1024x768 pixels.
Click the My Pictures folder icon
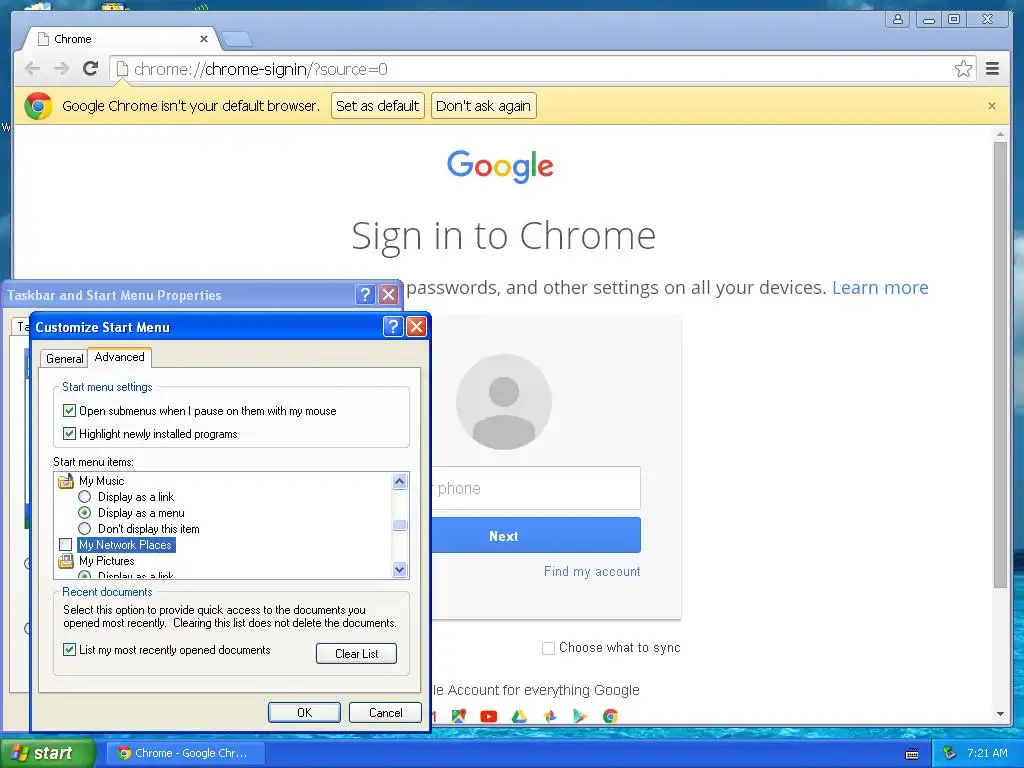click(66, 561)
